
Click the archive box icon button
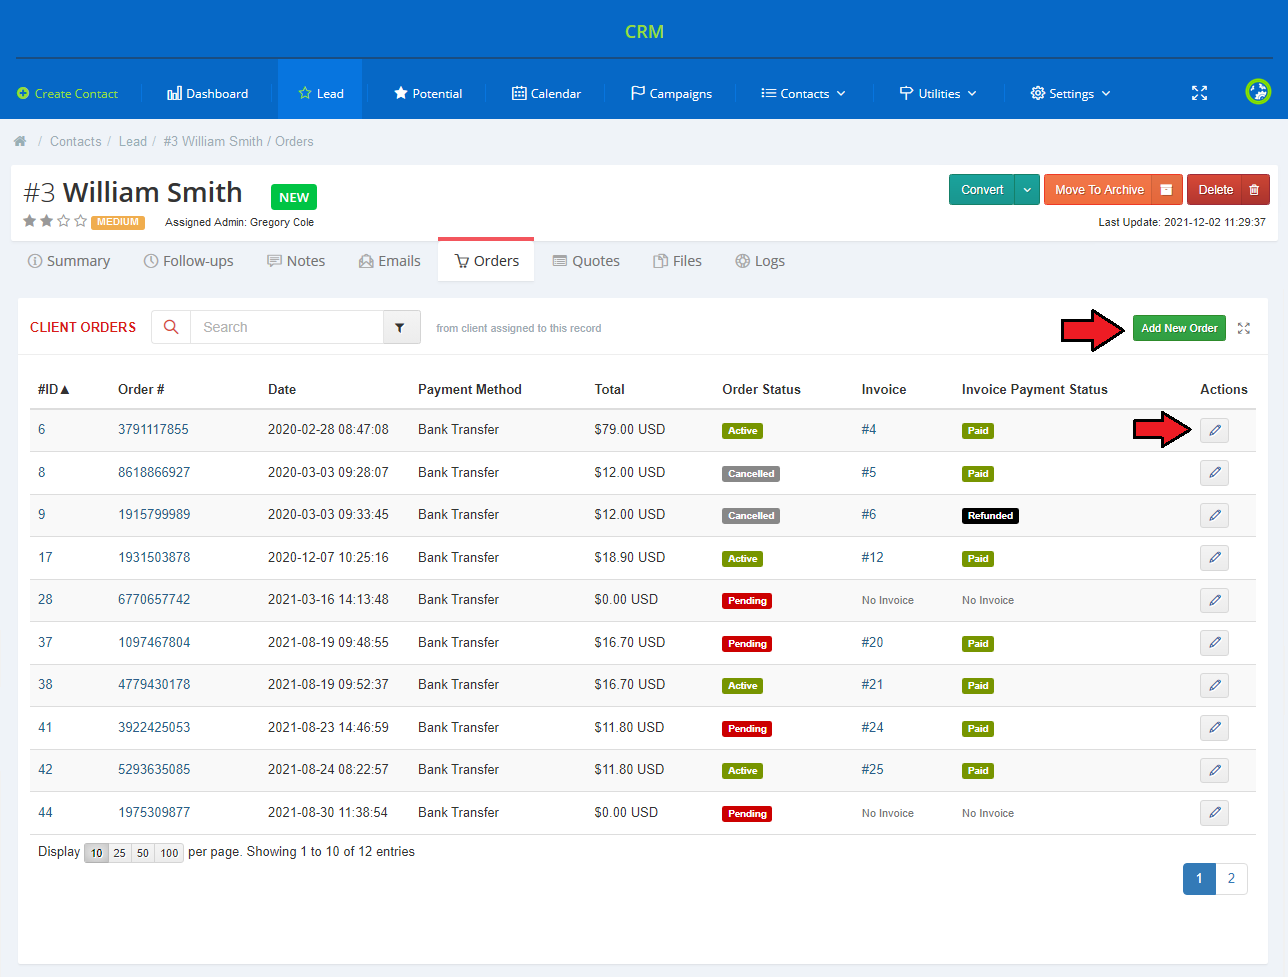[1167, 190]
